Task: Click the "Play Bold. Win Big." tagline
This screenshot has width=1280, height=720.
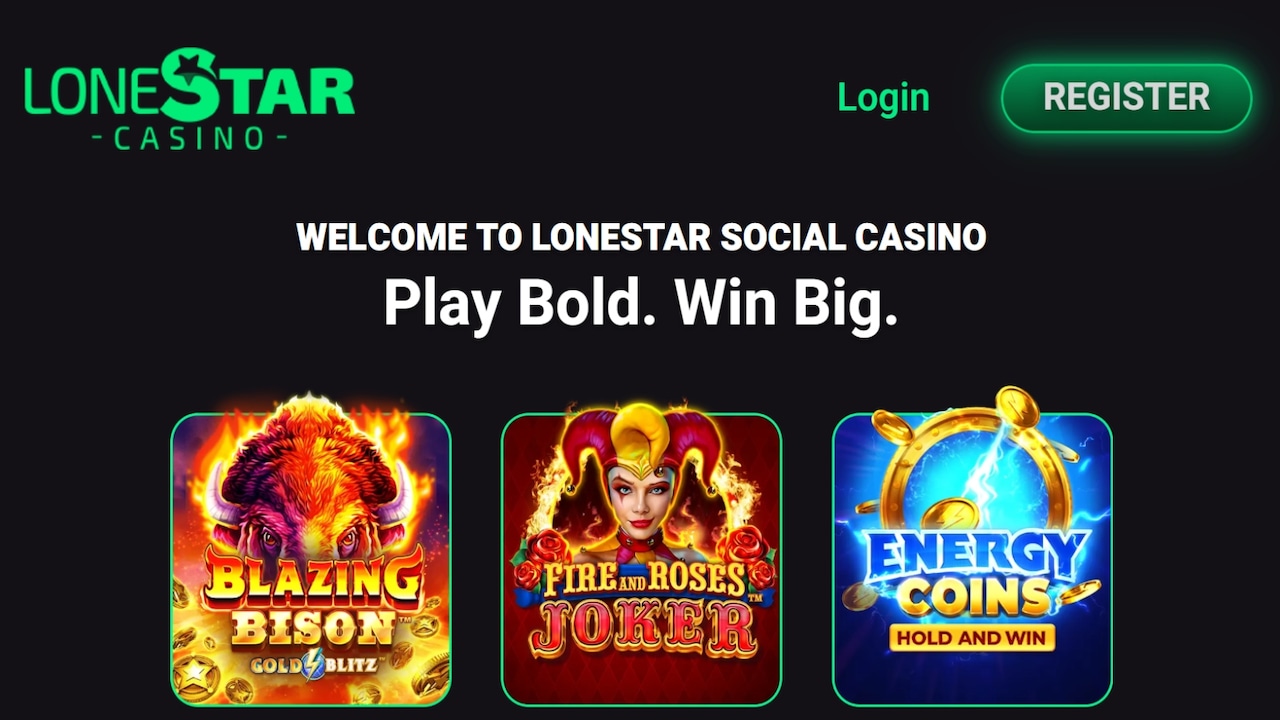Action: [x=641, y=302]
